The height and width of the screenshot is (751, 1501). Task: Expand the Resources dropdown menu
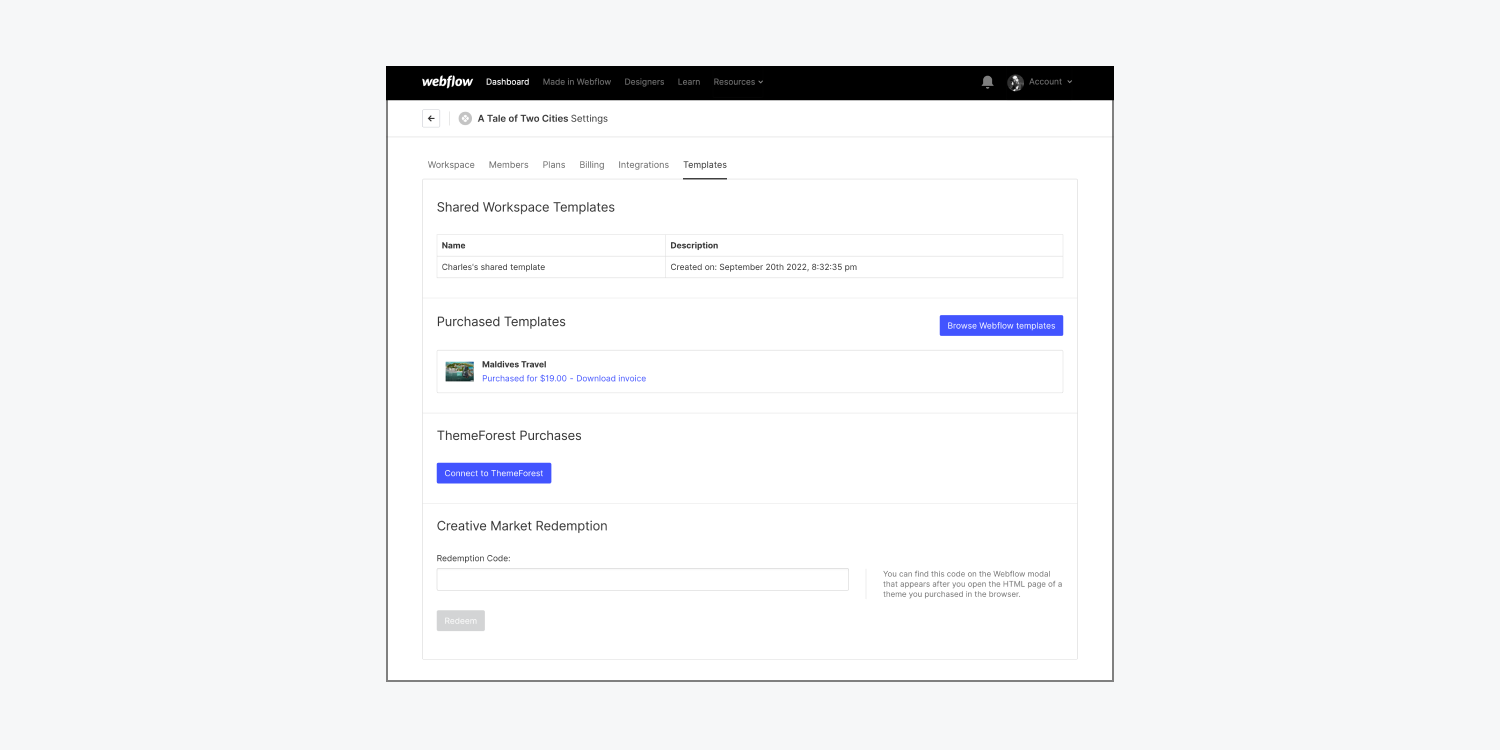click(x=738, y=82)
